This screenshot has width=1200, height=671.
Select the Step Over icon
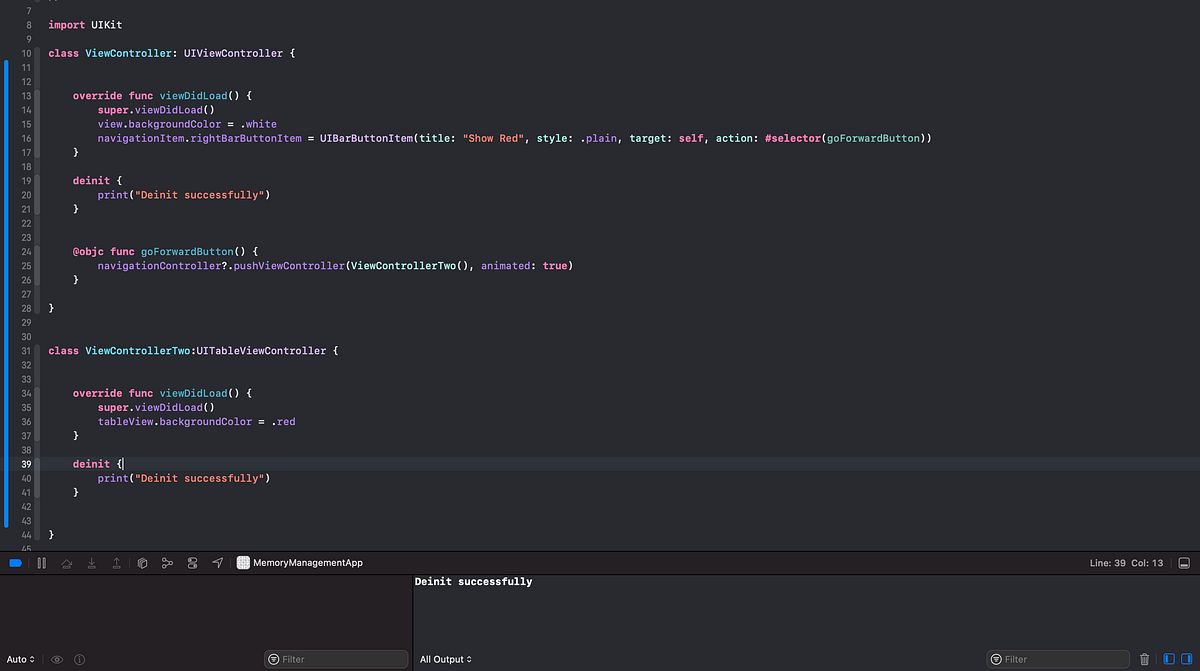[67, 562]
